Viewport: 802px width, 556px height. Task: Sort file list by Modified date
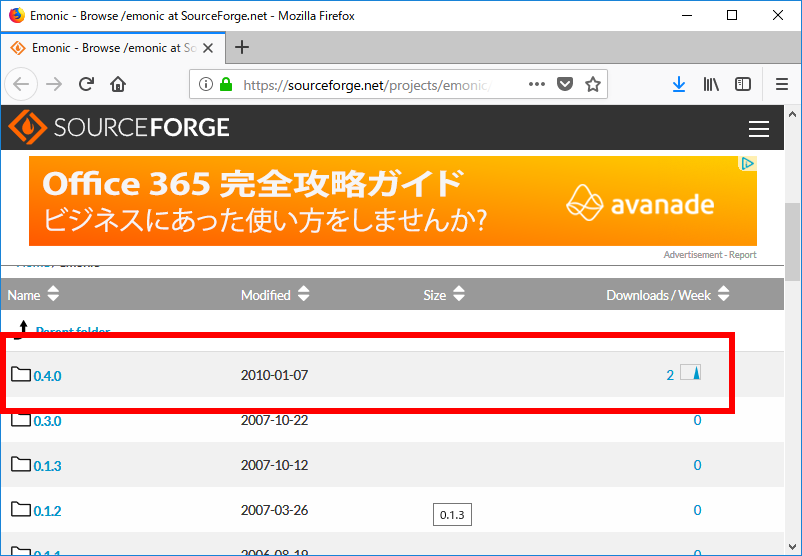(275, 295)
